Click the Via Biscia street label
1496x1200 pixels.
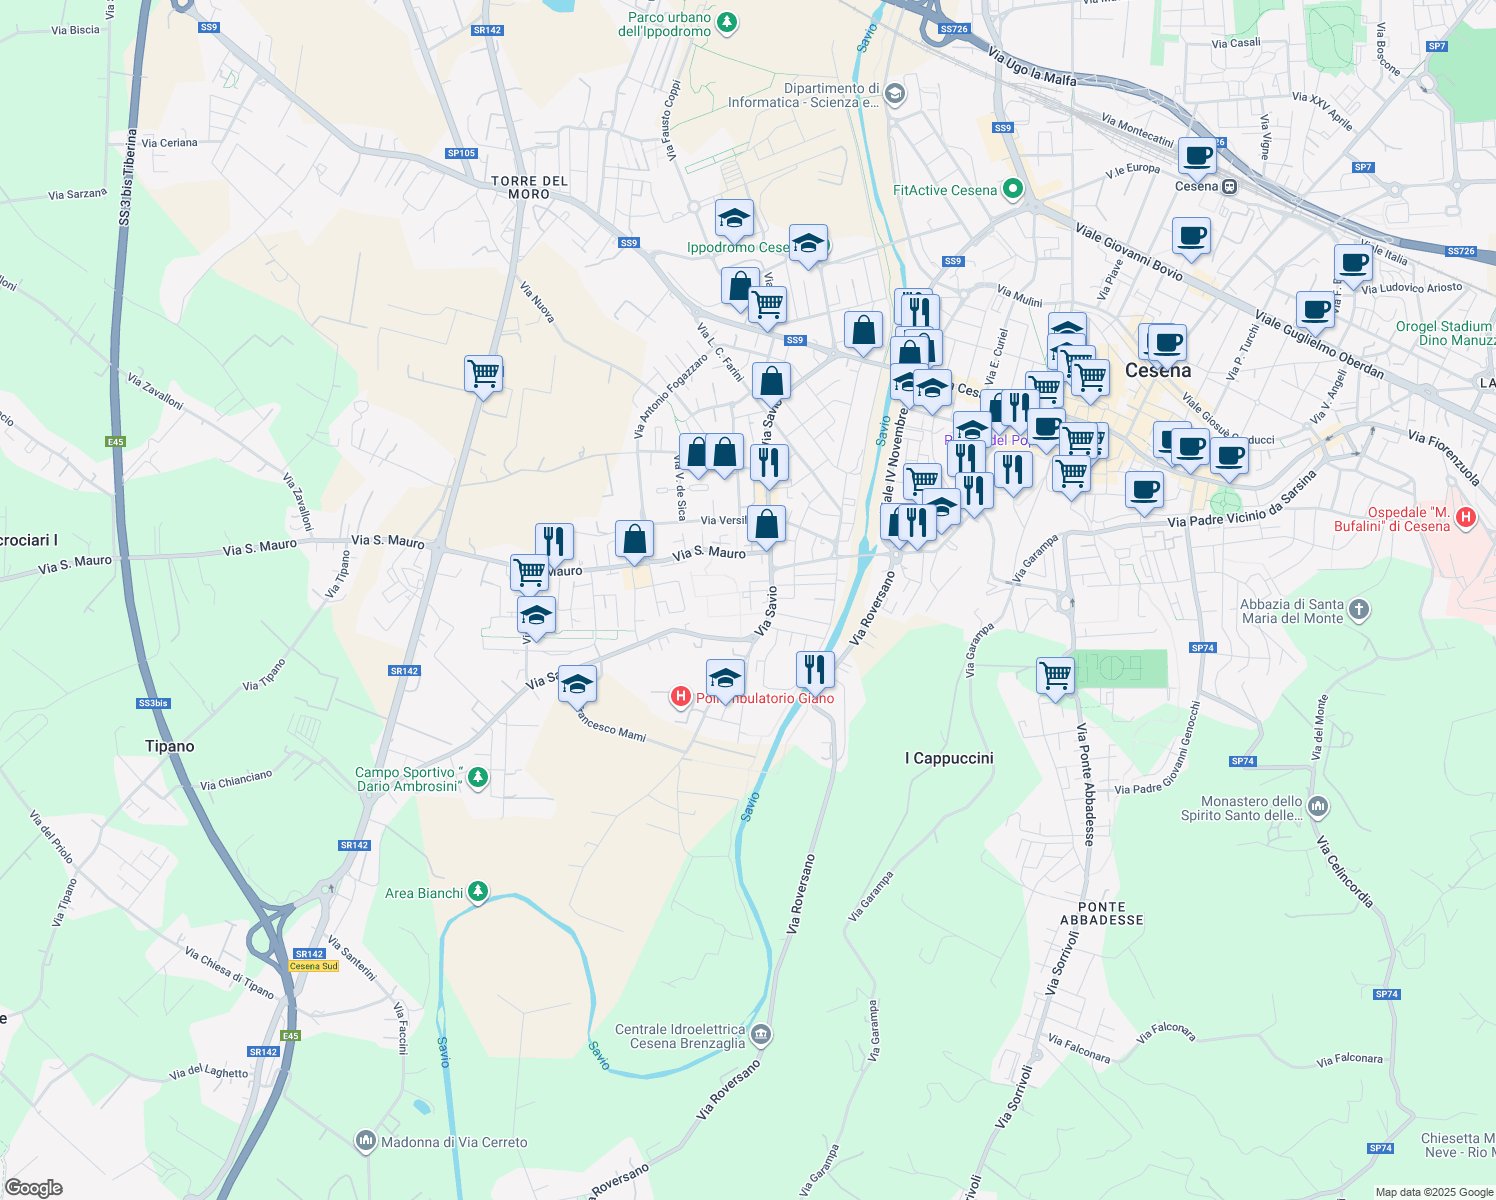(x=76, y=30)
